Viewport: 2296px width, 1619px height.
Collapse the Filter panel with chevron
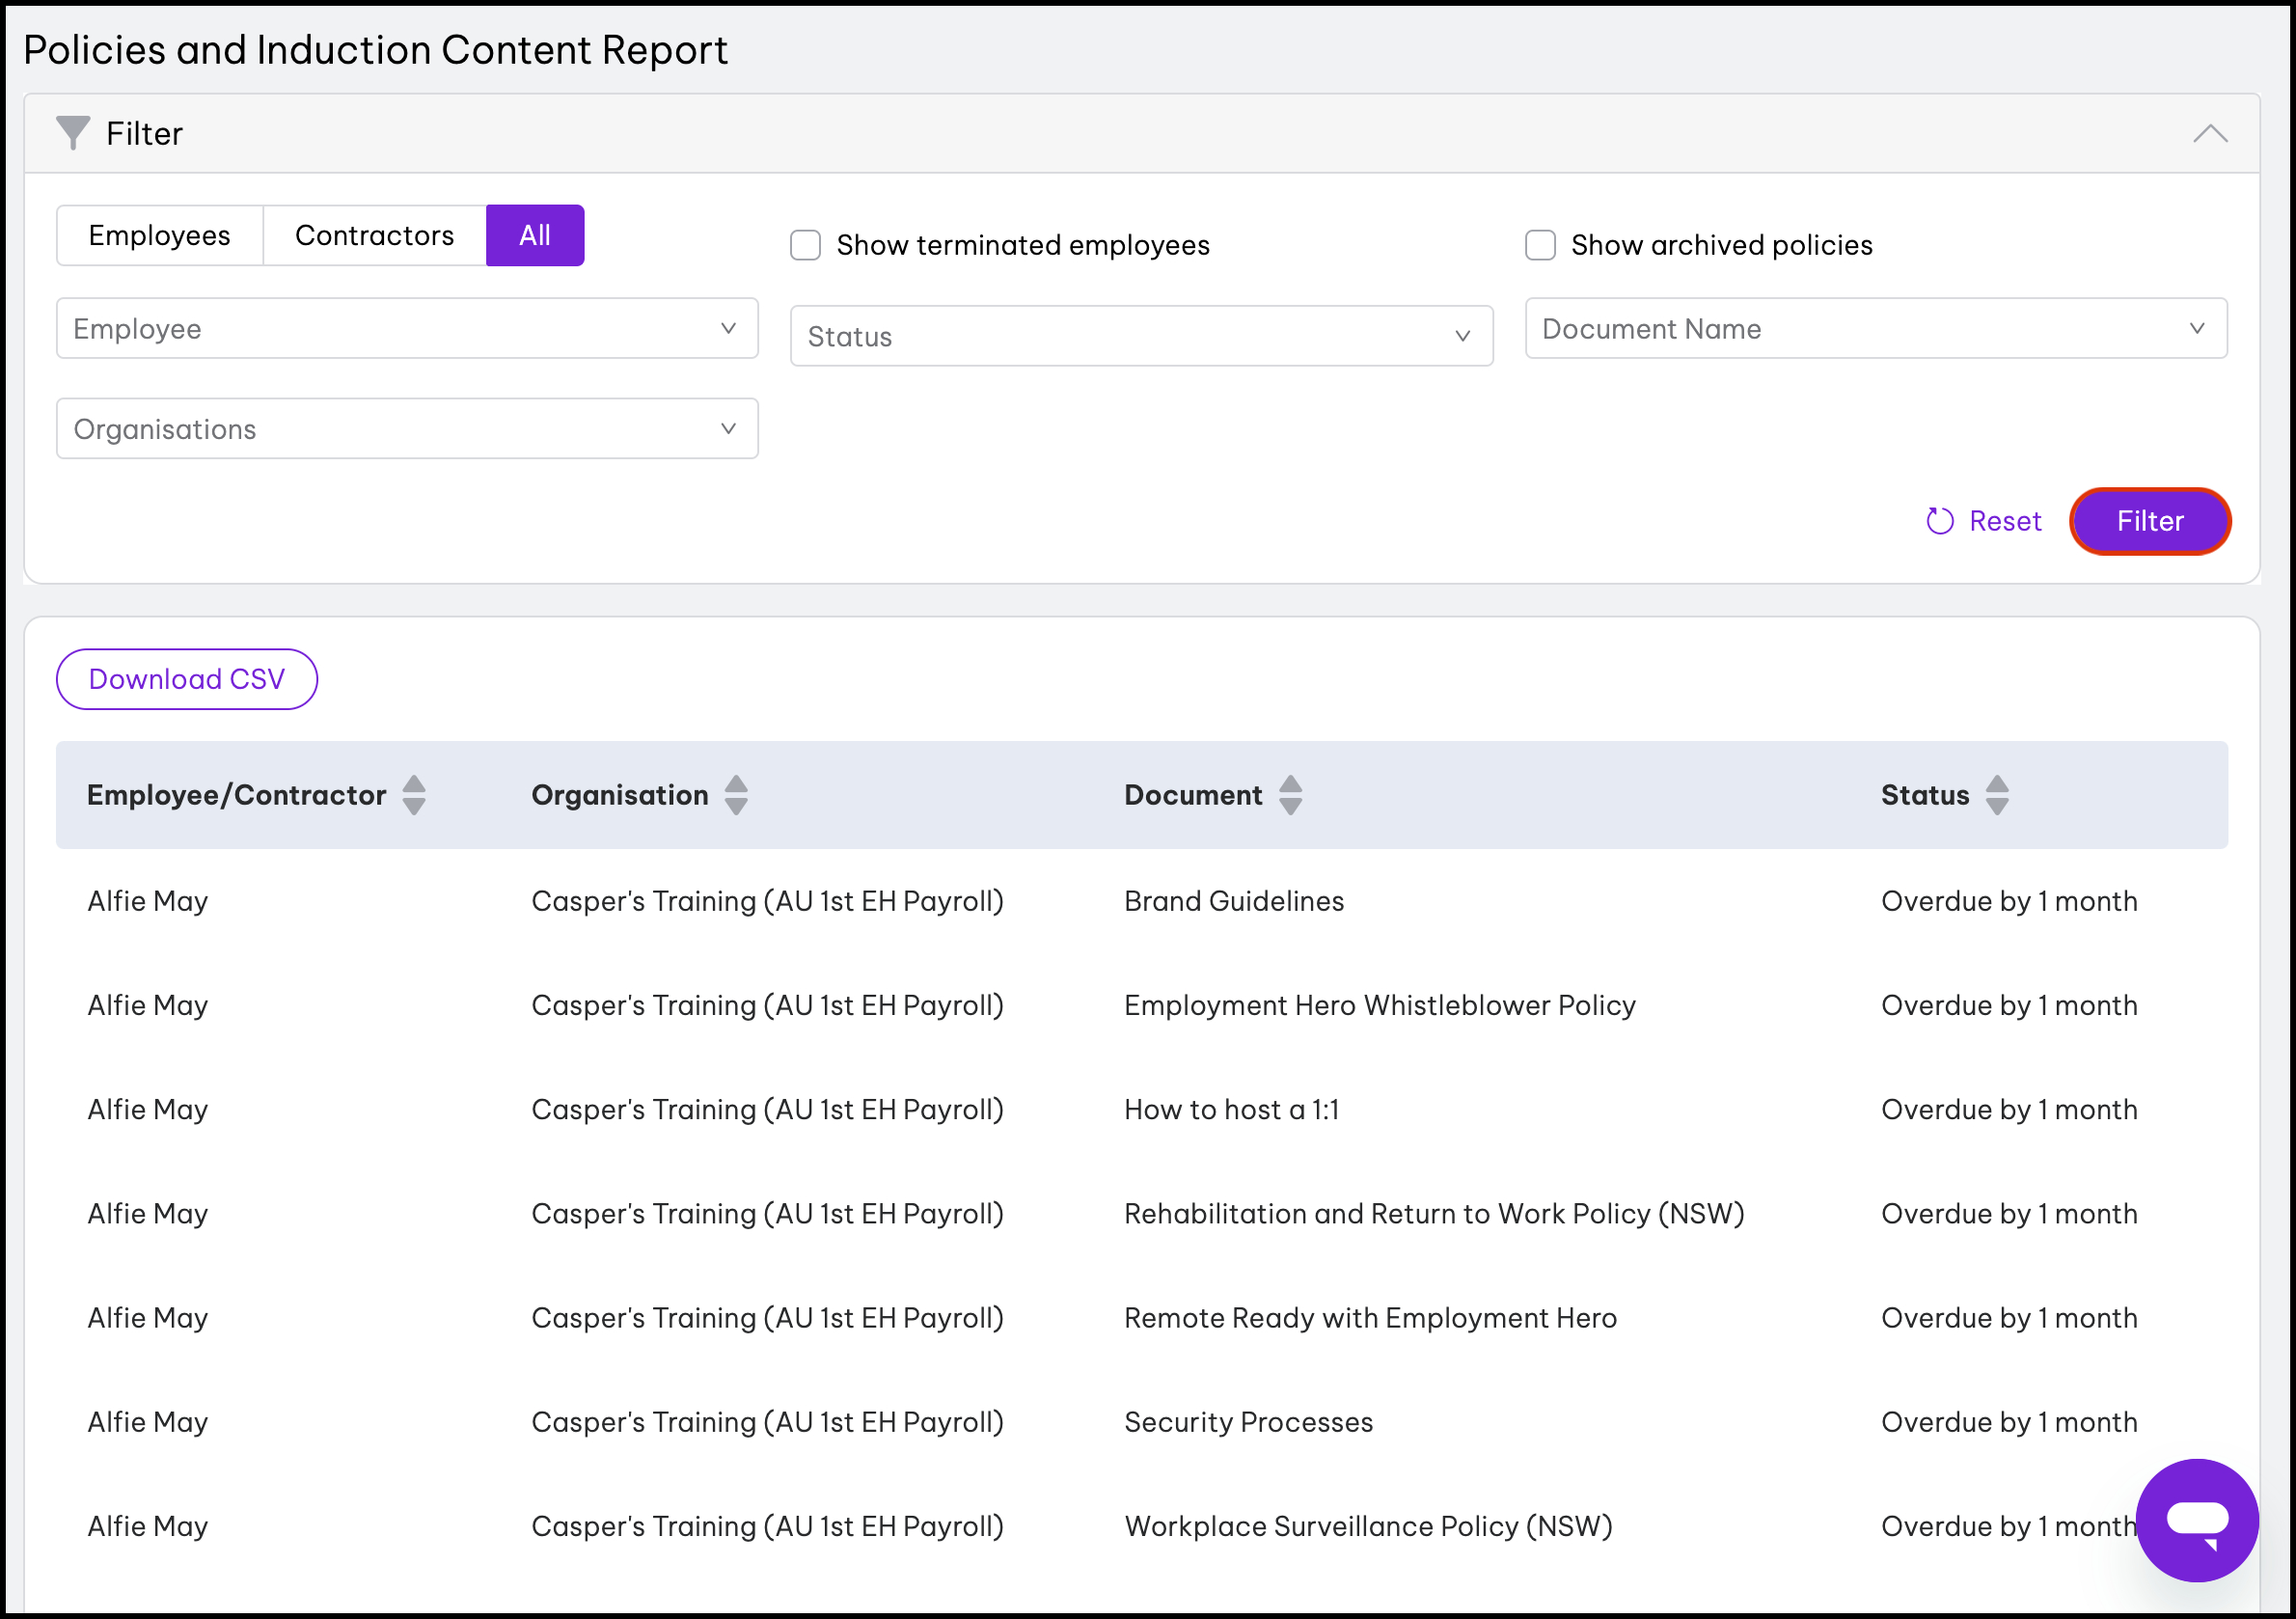tap(2210, 134)
